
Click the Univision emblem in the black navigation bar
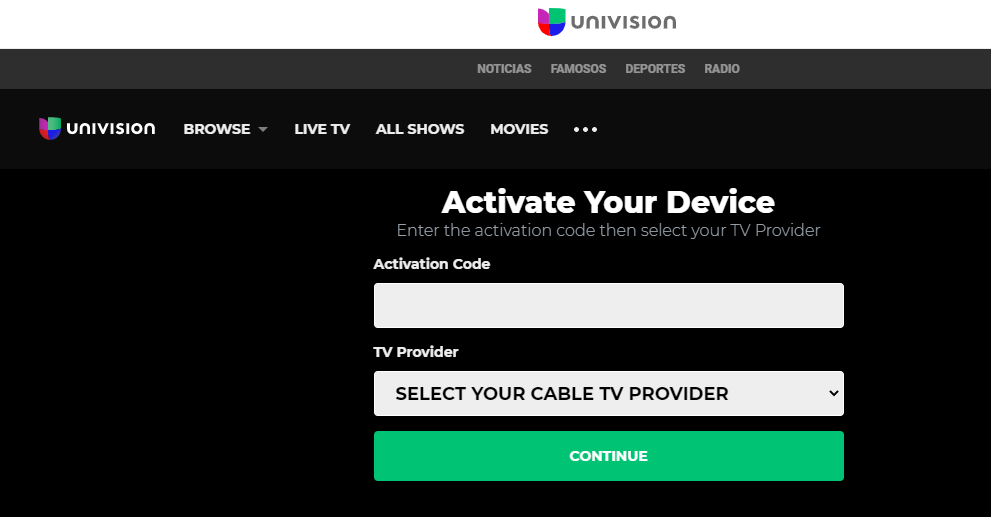click(x=50, y=128)
